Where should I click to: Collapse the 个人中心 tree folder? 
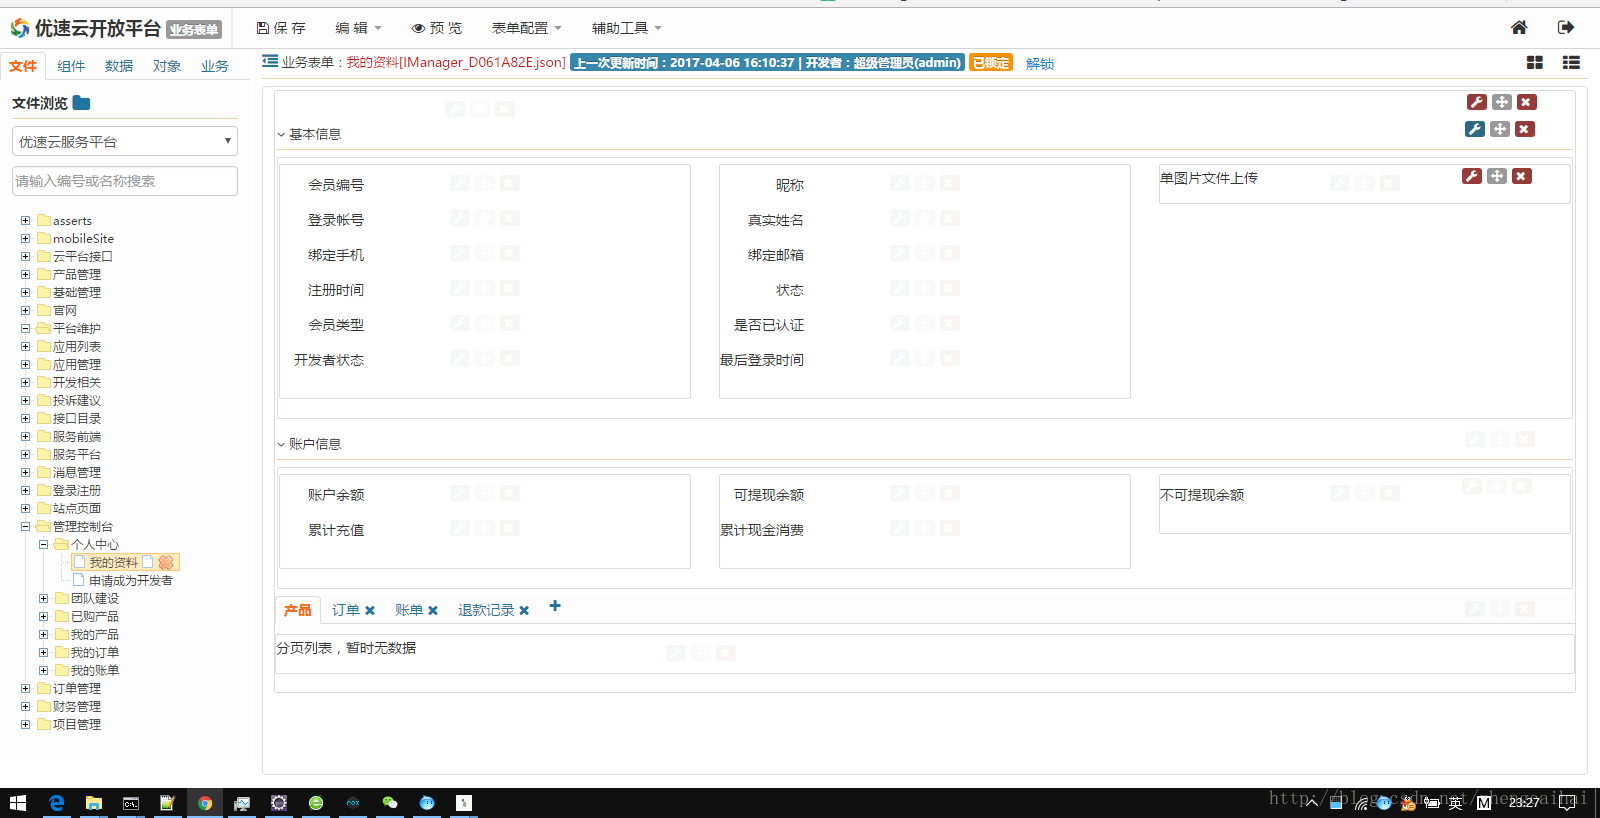point(43,544)
